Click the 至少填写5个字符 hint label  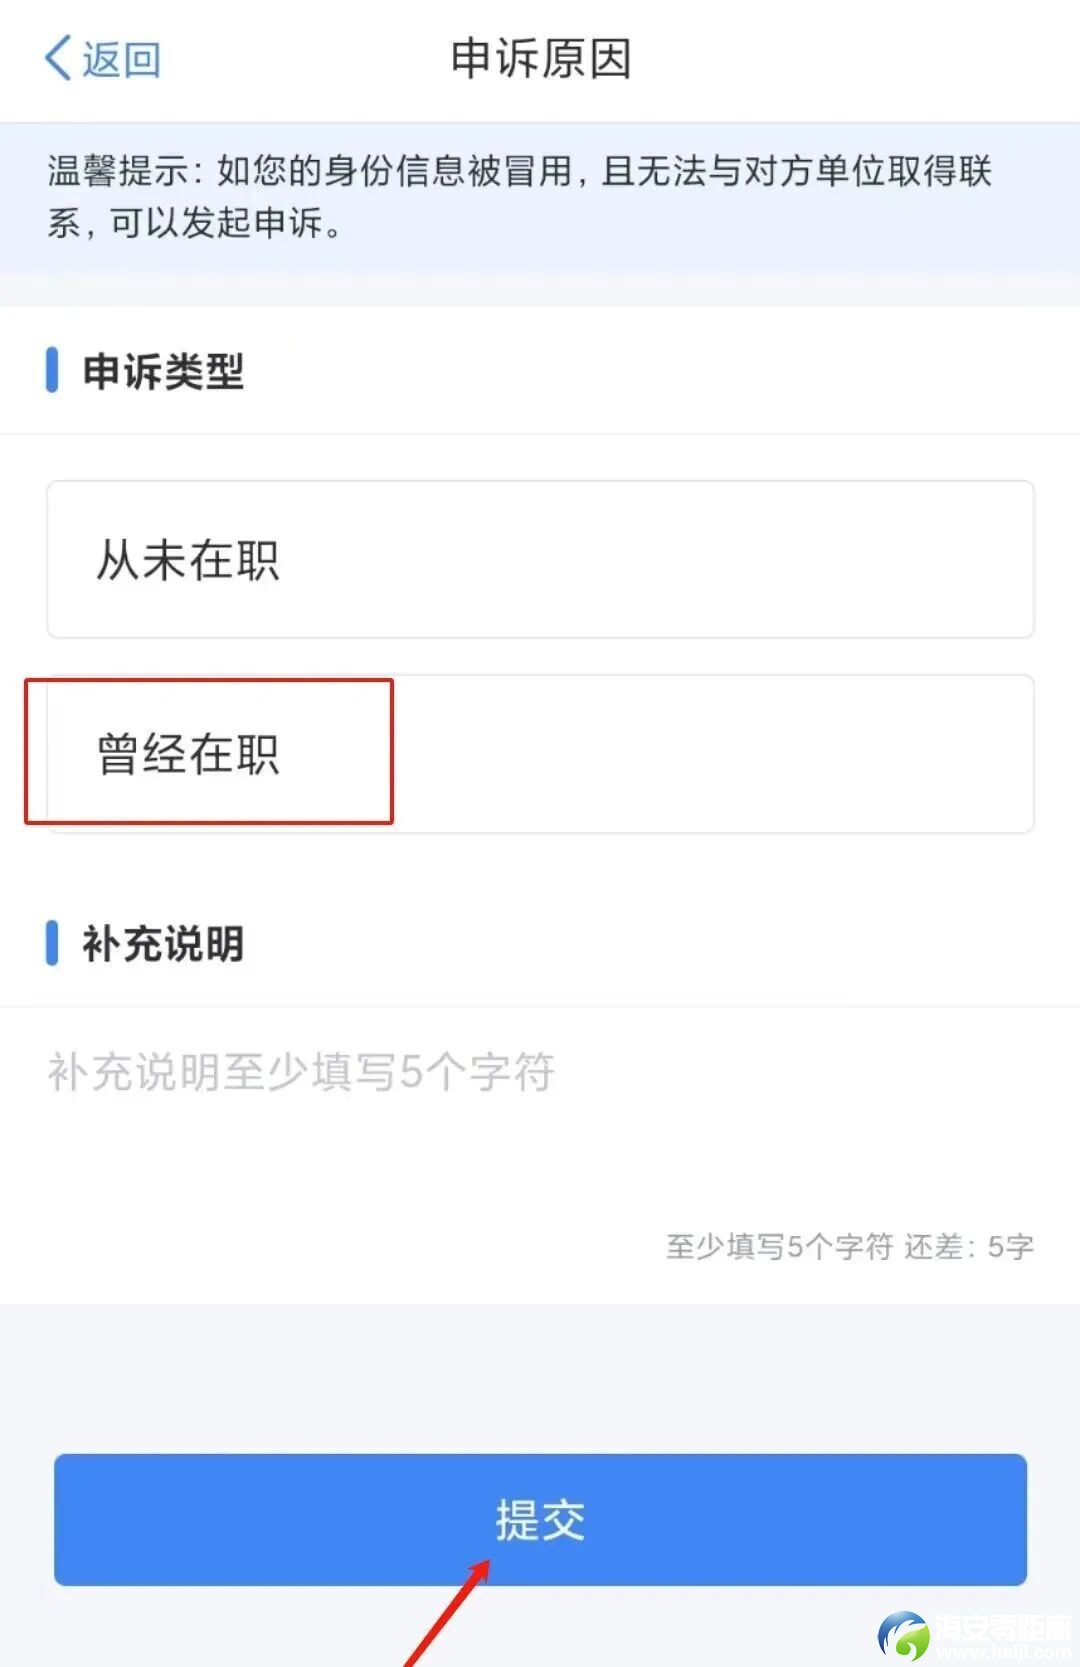(779, 1247)
